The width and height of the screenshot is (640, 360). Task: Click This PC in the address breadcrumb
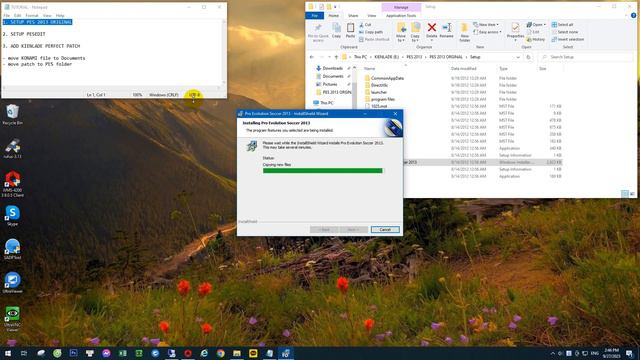360,57
